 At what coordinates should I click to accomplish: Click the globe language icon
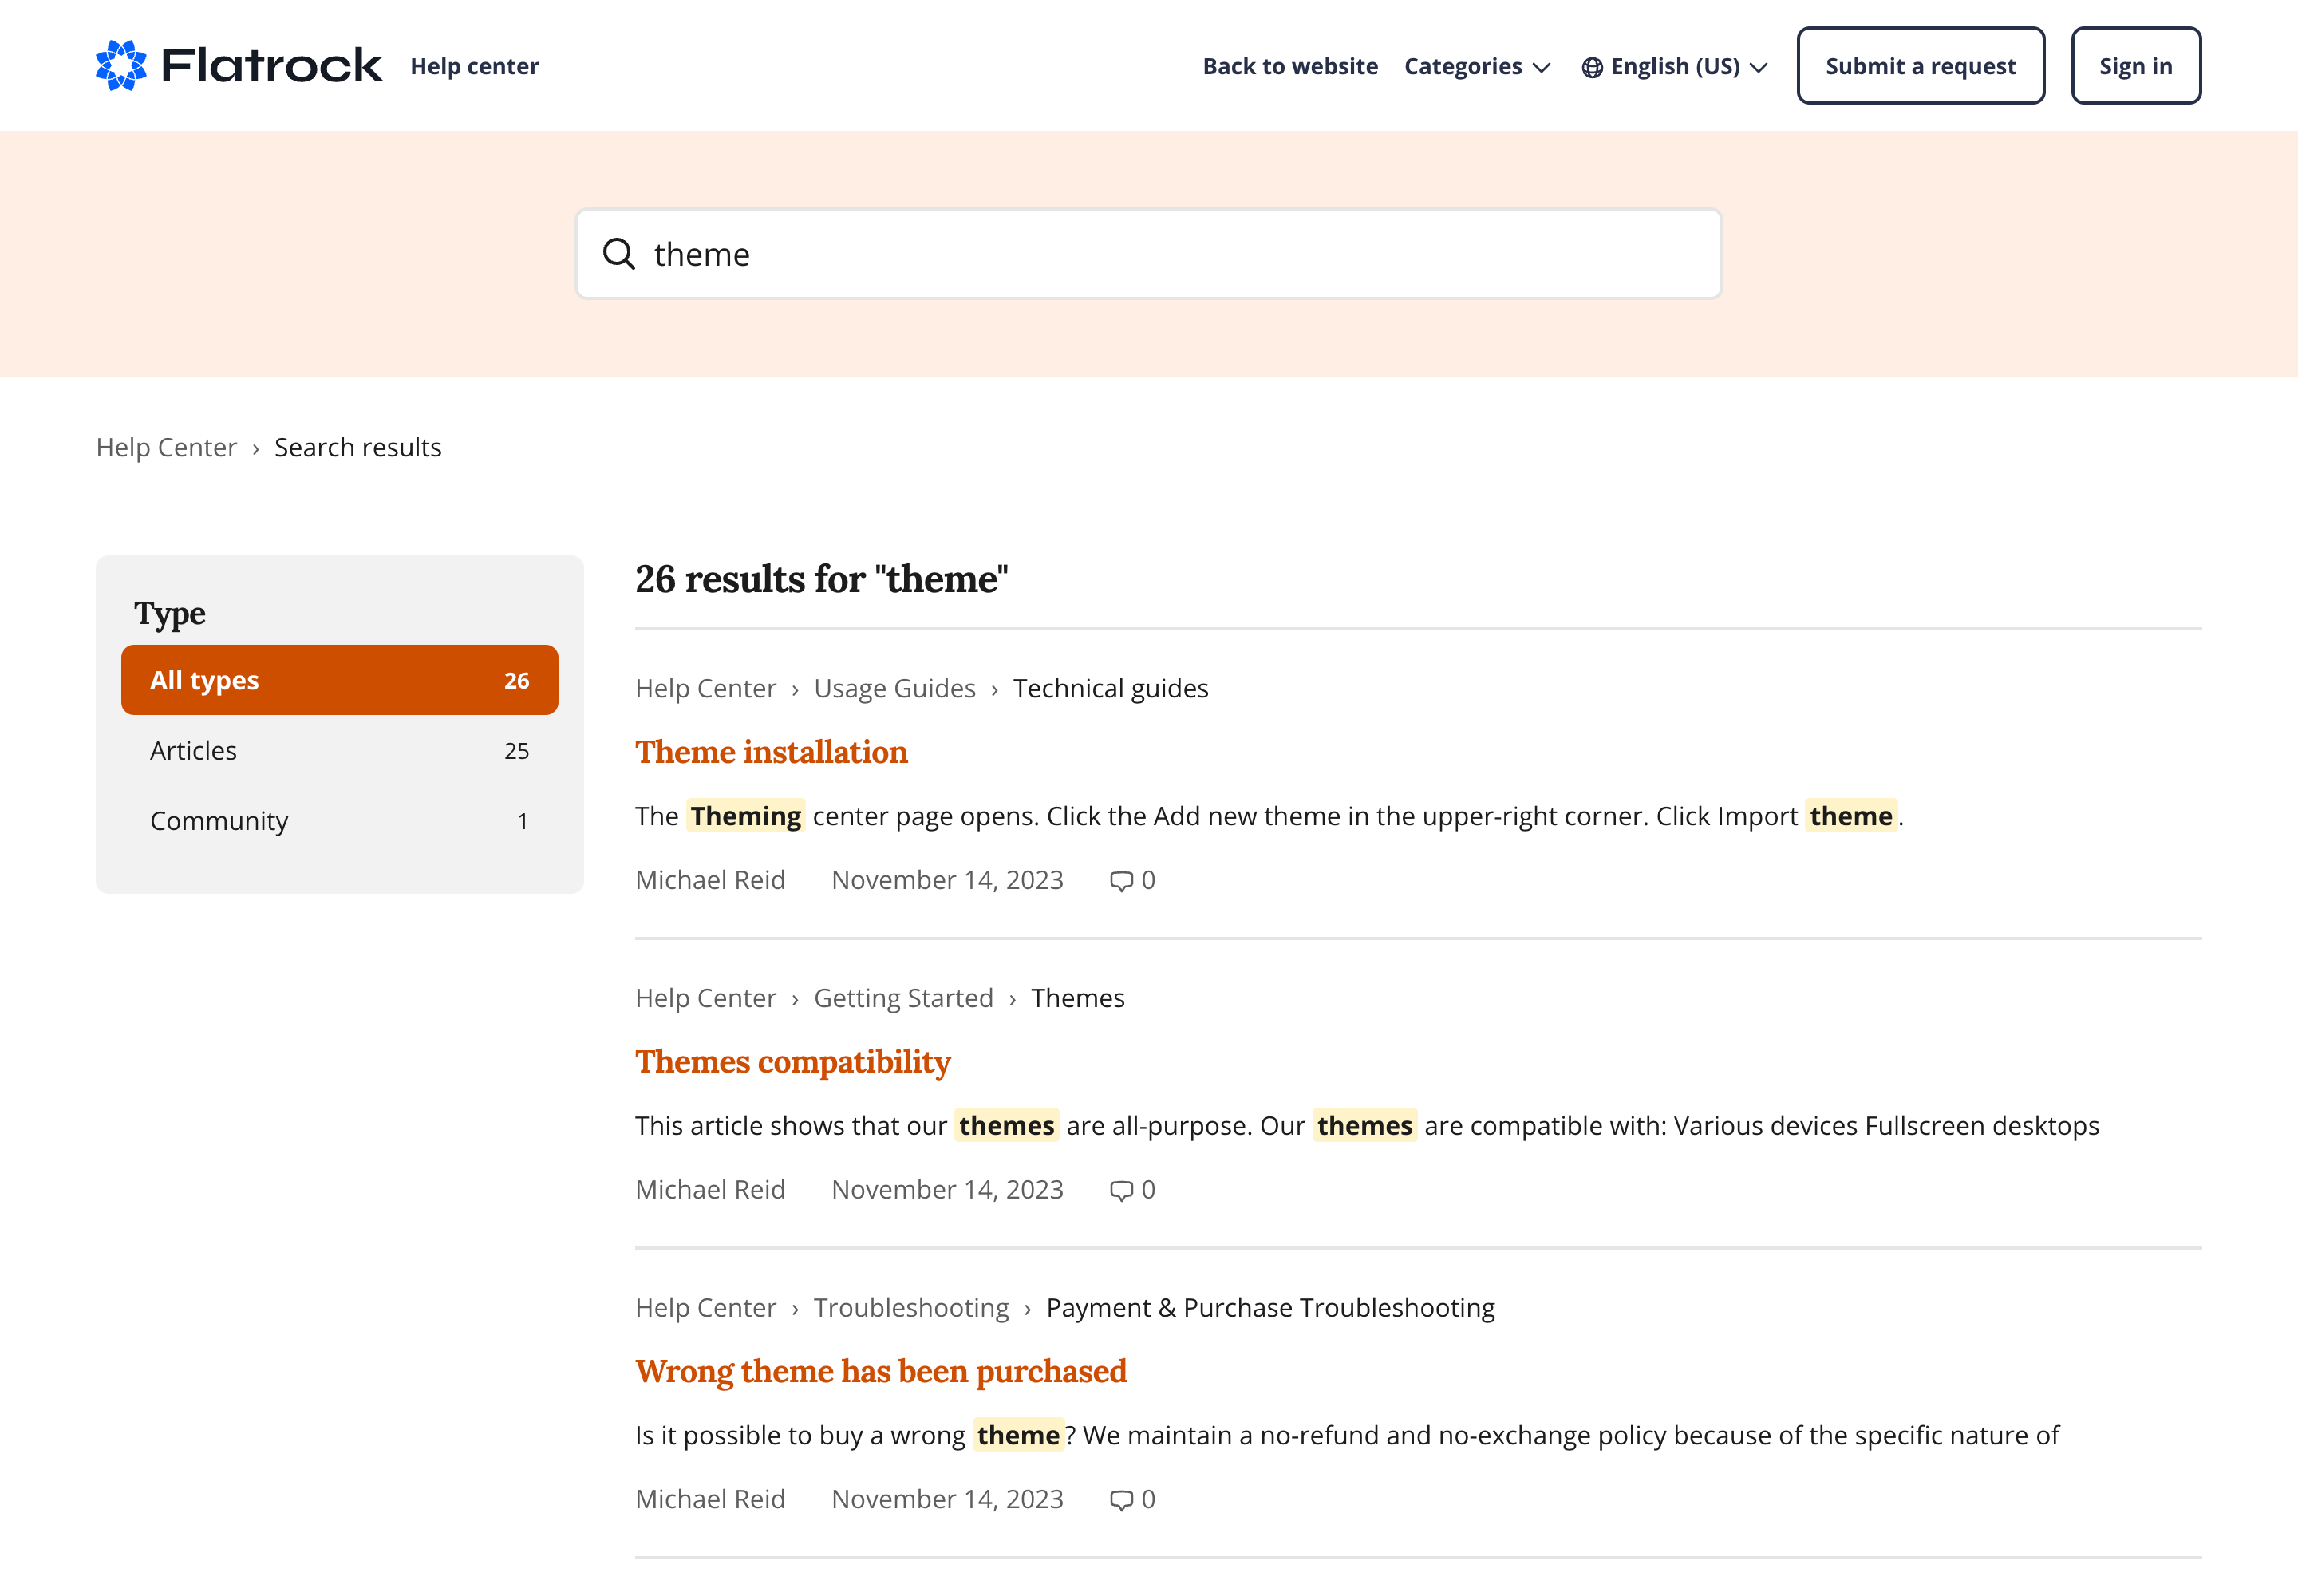coord(1592,67)
